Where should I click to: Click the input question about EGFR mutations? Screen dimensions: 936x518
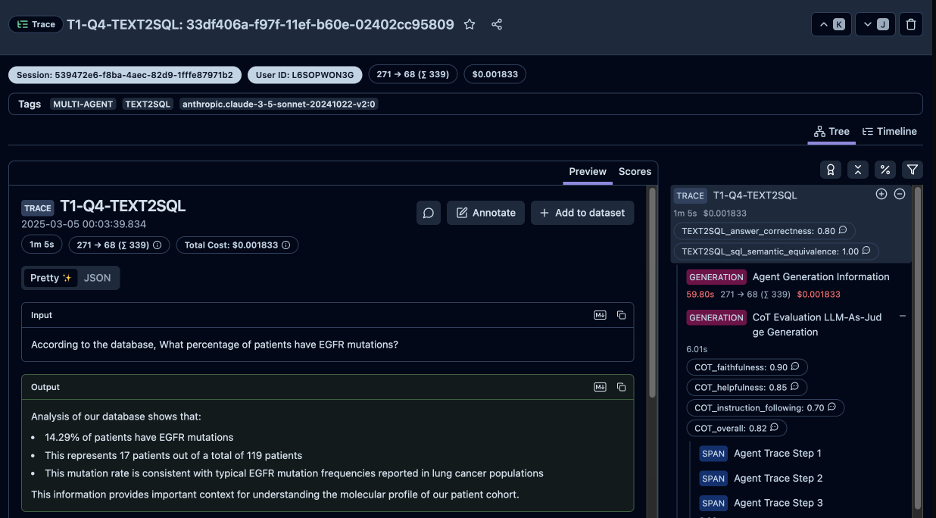click(214, 345)
